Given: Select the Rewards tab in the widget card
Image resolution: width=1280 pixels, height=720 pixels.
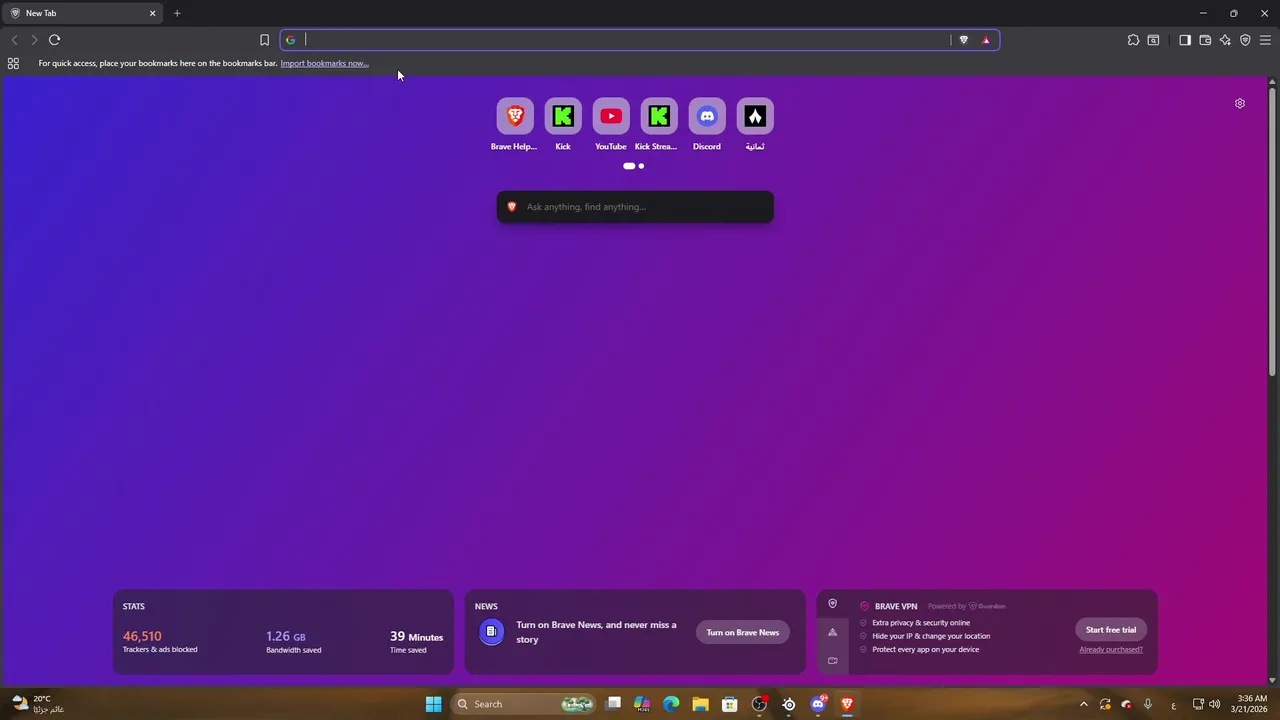Looking at the screenshot, I should (832, 632).
